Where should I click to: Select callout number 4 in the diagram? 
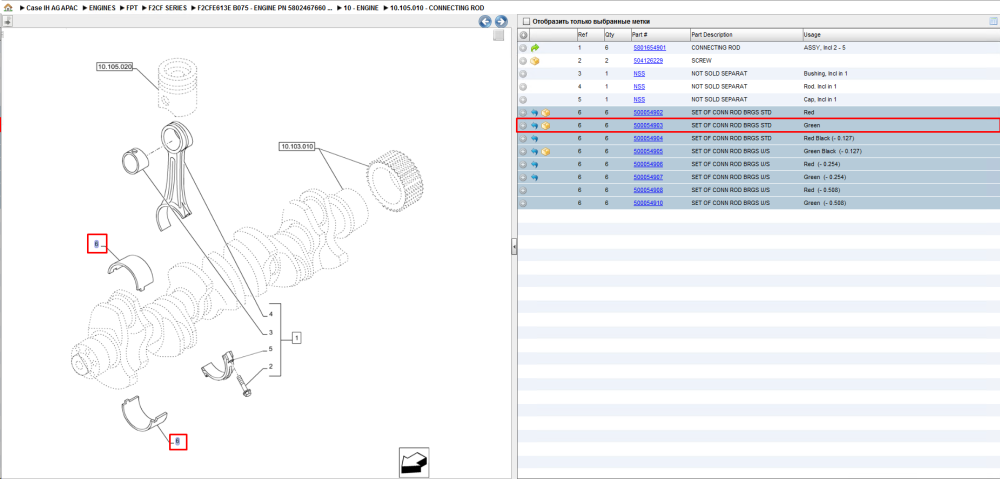pos(271,315)
